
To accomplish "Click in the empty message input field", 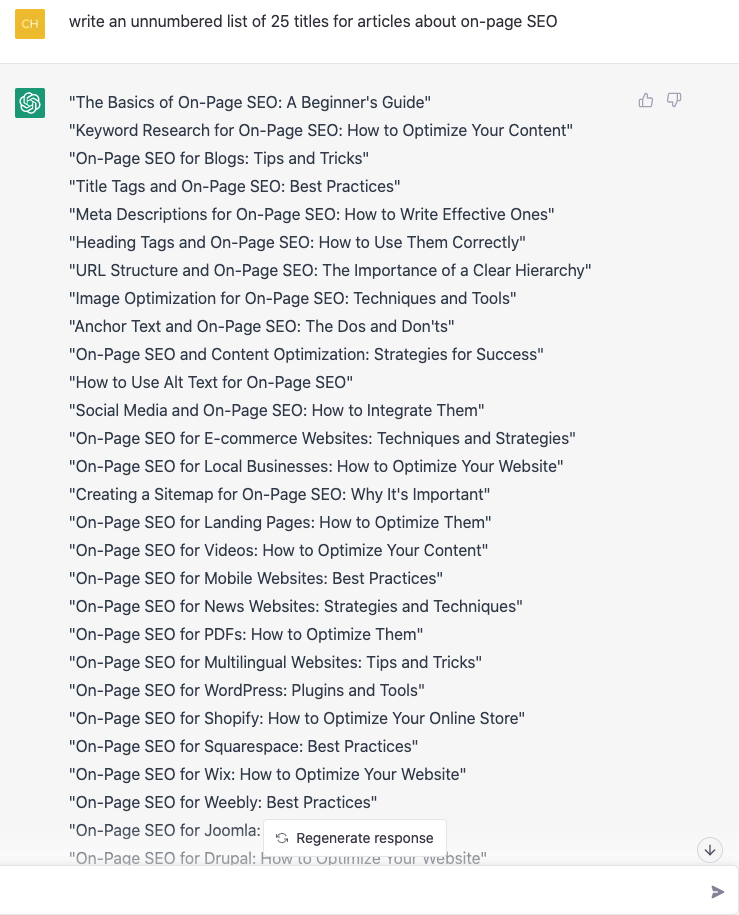I will tap(350, 891).
